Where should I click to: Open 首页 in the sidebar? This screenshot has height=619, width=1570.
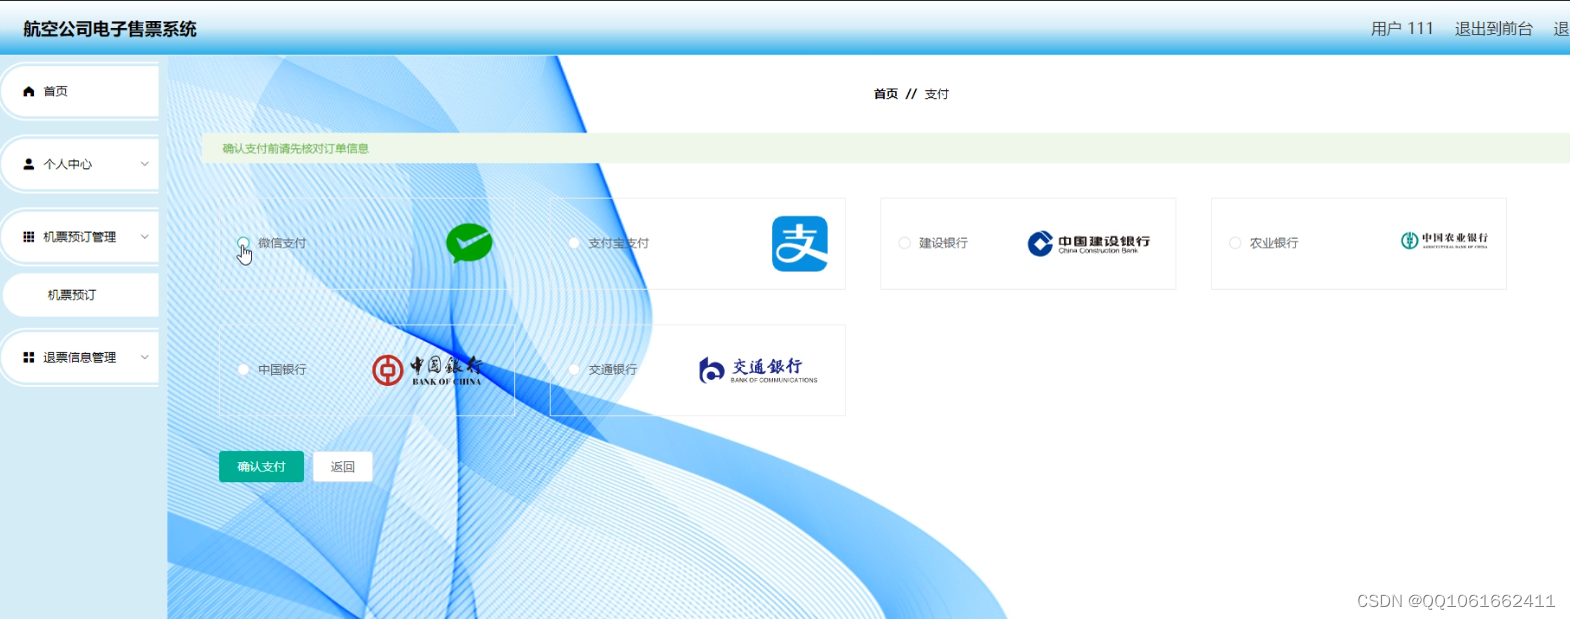click(x=80, y=91)
